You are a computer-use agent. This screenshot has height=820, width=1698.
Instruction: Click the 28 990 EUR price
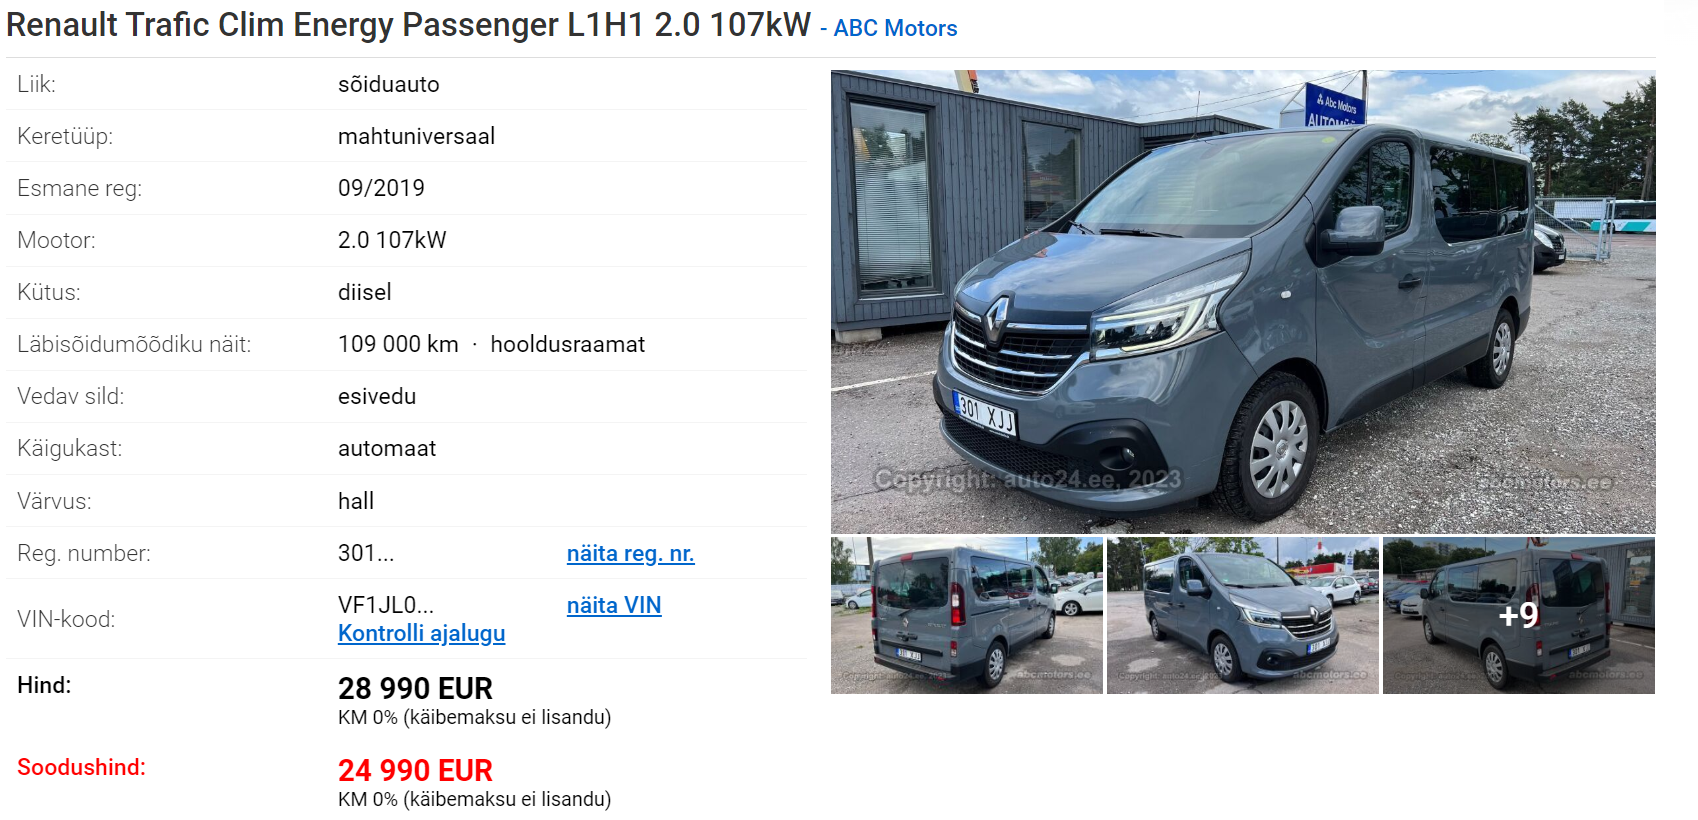(415, 688)
